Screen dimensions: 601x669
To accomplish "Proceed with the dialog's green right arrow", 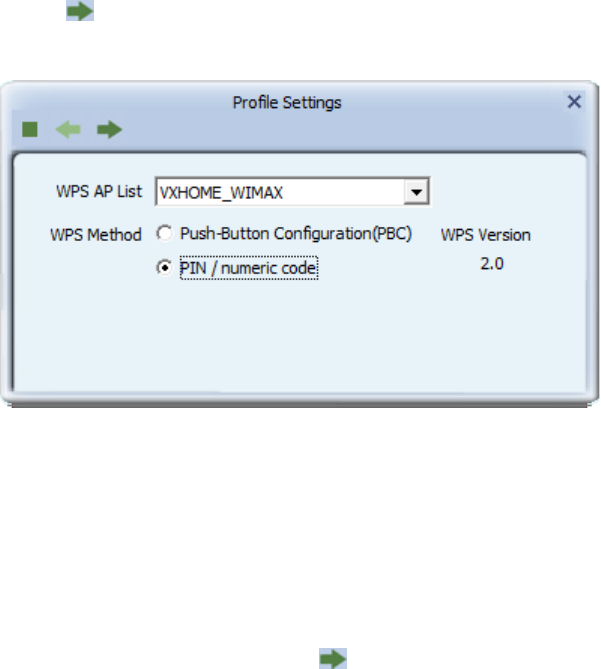I will coord(110,130).
